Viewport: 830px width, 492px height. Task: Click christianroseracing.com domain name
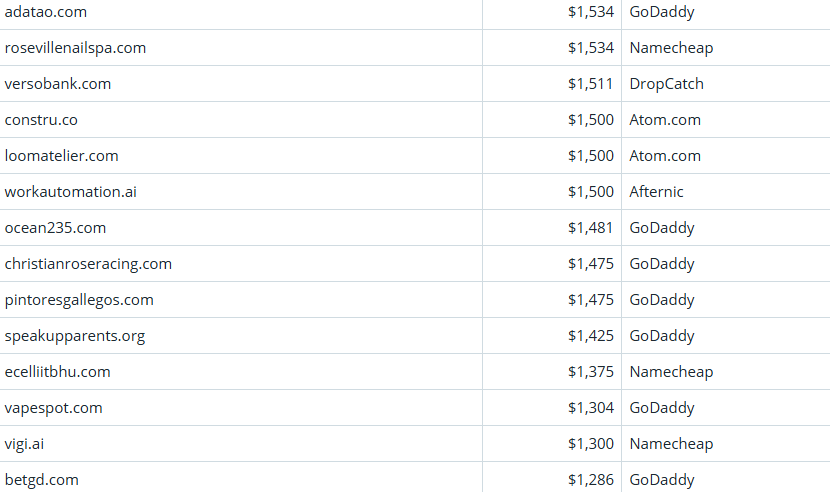[88, 264]
